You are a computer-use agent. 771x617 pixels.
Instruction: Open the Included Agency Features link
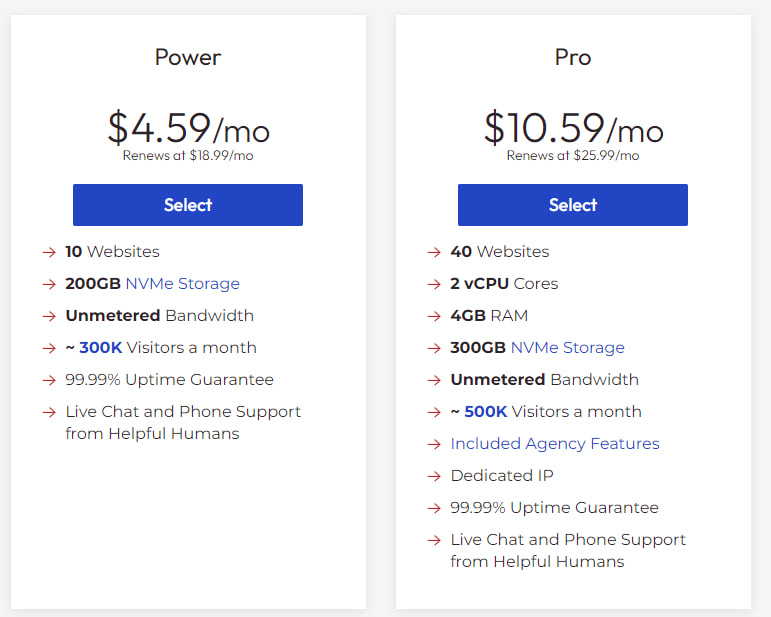click(555, 444)
